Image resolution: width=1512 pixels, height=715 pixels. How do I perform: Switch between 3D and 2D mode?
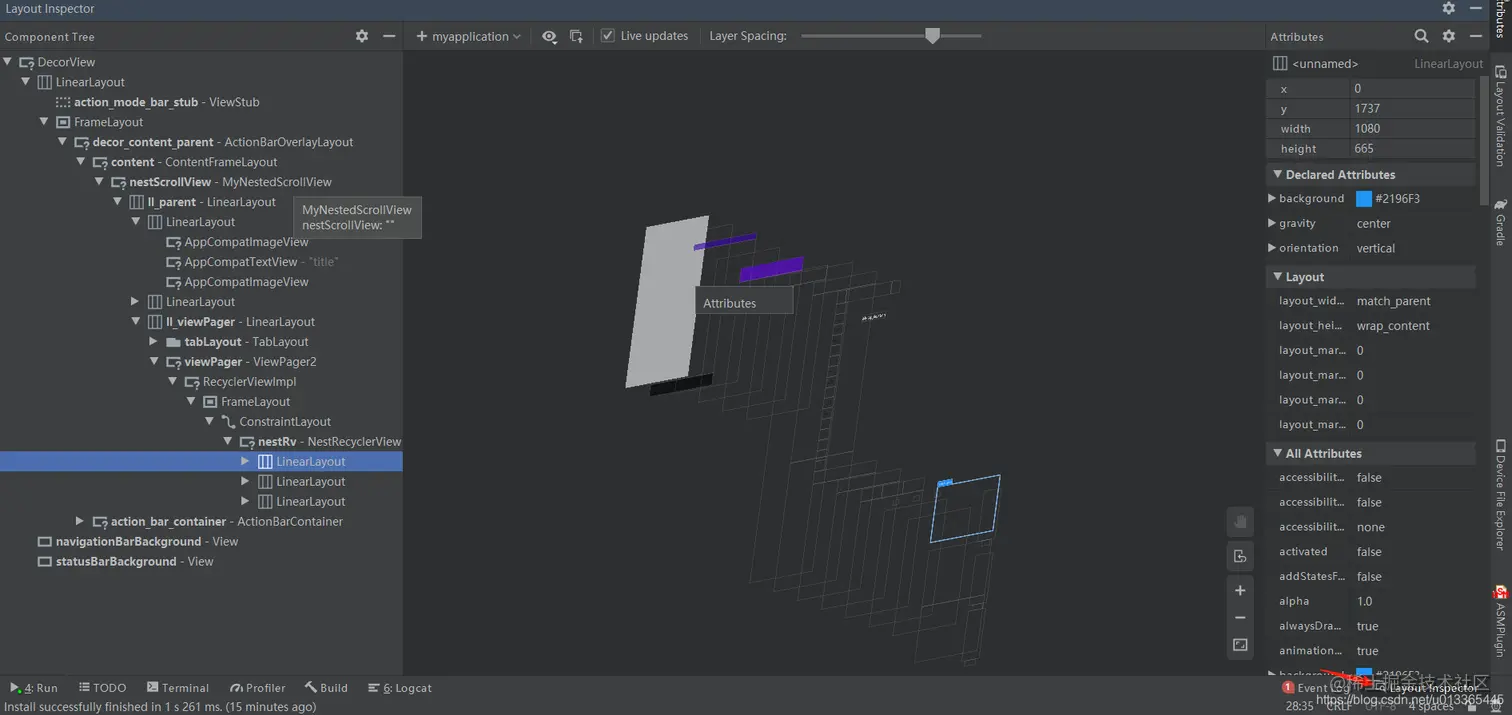tap(1240, 556)
